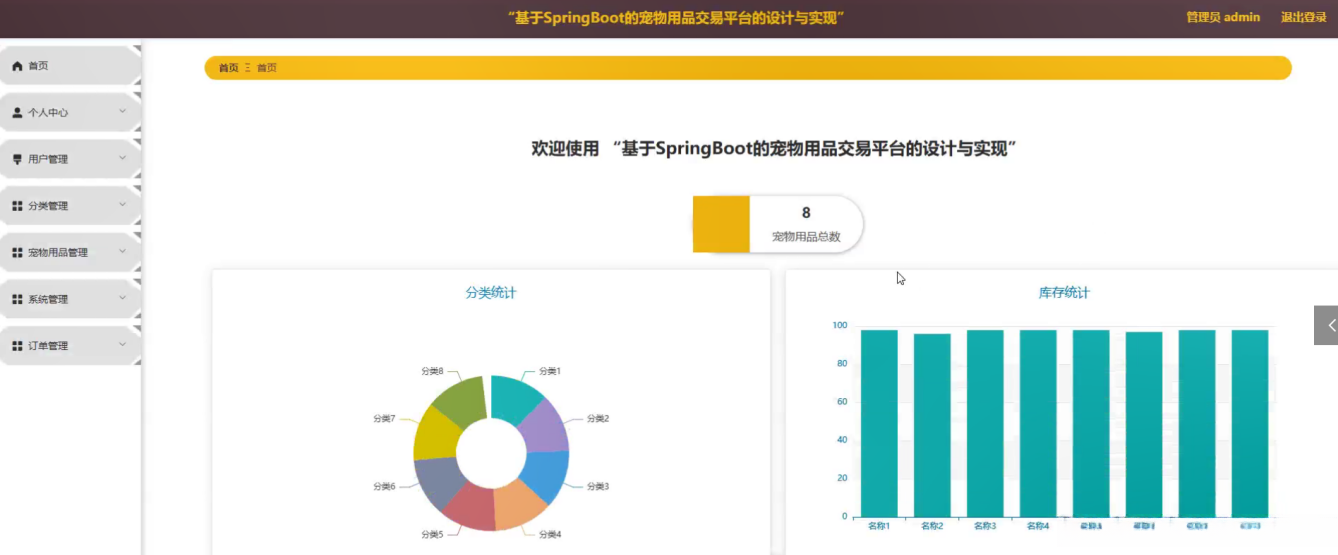Viewport: 1338px width, 555px height.
Task: Click the 名称3 bar in 库存统计
Action: pyautogui.click(x=985, y=423)
